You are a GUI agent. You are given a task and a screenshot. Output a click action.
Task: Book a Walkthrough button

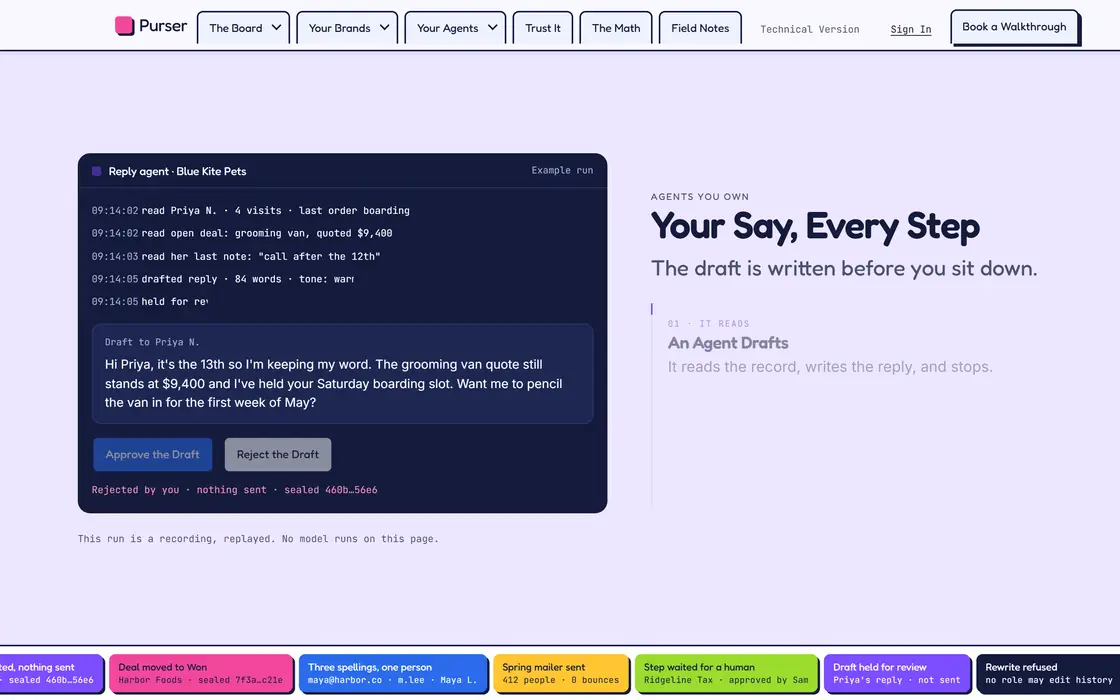[1014, 27]
